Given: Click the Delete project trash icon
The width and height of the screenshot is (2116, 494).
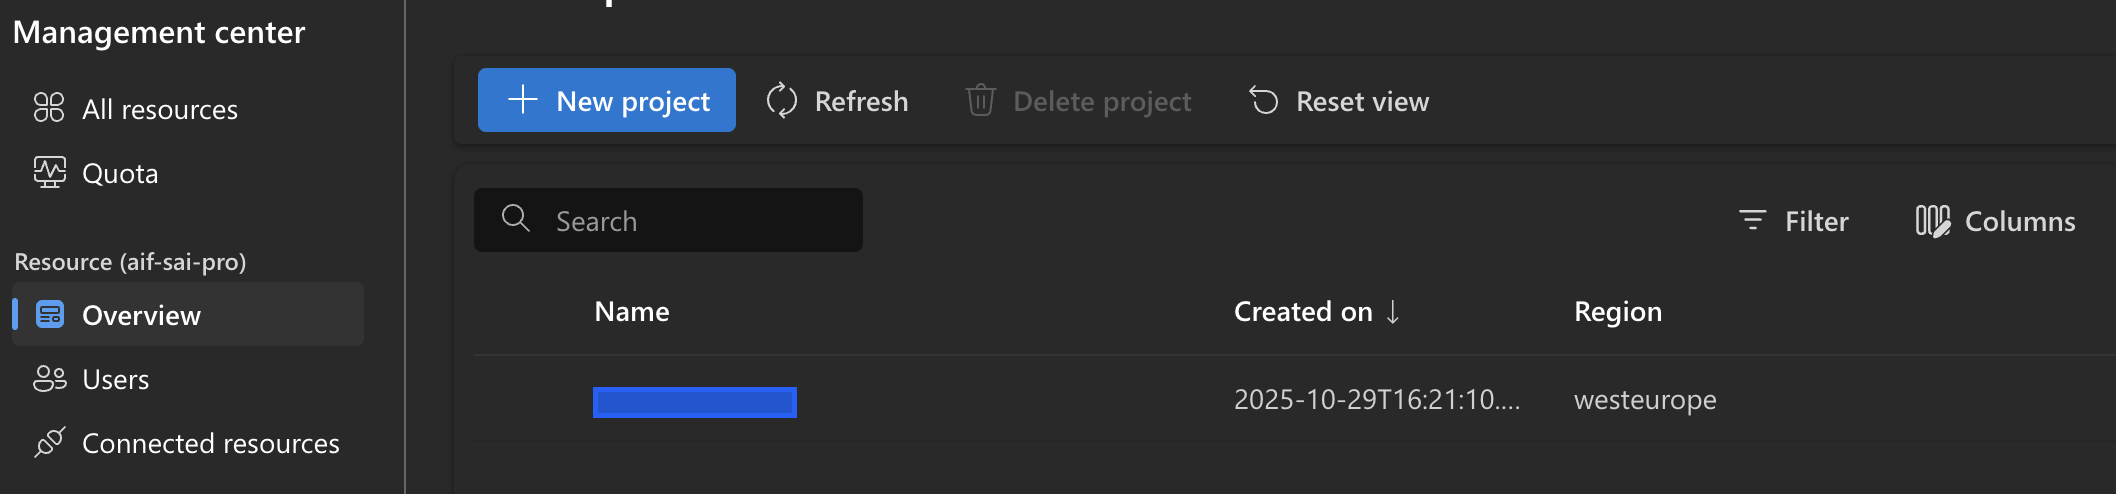Looking at the screenshot, I should click(x=980, y=101).
